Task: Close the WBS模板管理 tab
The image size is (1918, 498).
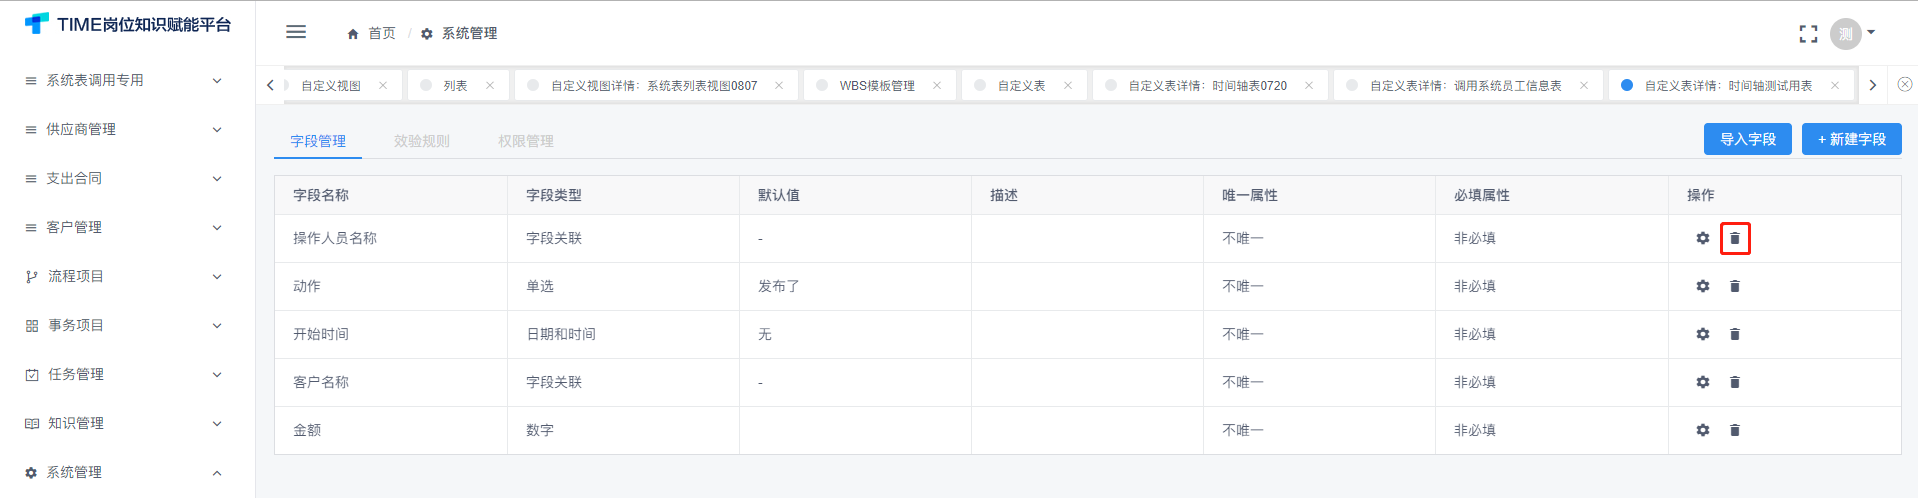Action: click(x=937, y=85)
